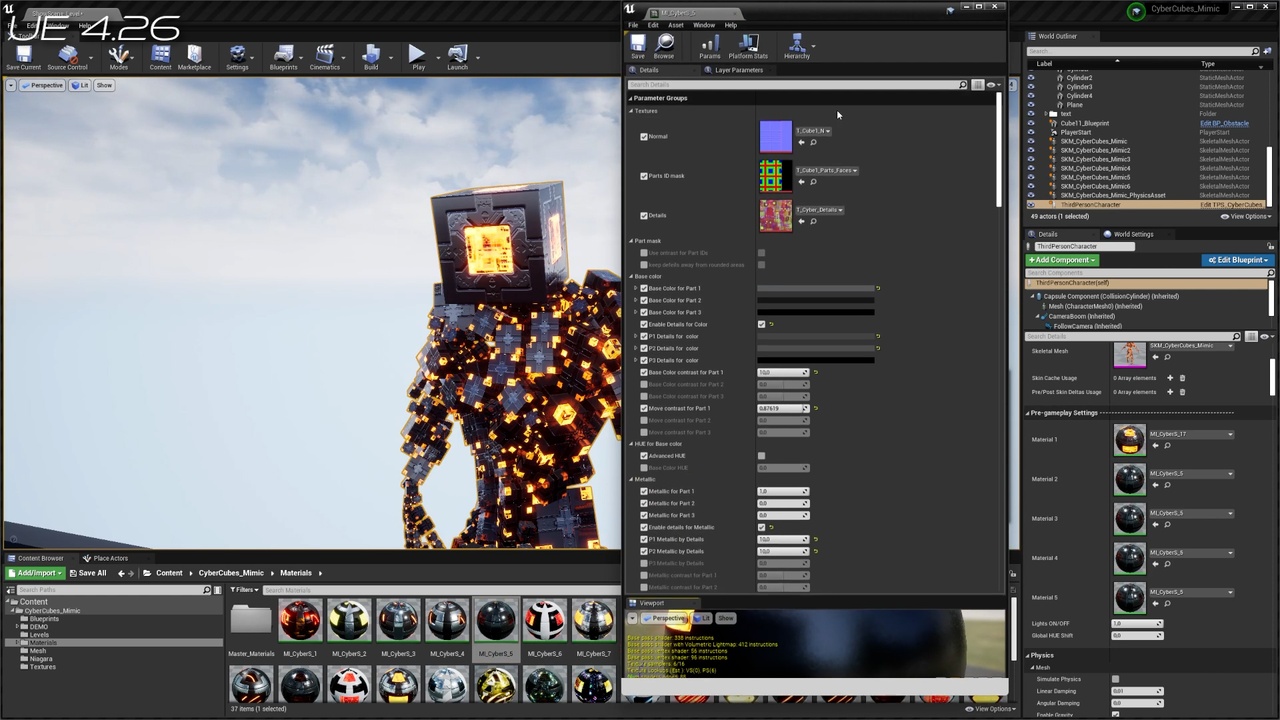Select ThirdPersonCharacter row in World Outliner

point(1148,205)
